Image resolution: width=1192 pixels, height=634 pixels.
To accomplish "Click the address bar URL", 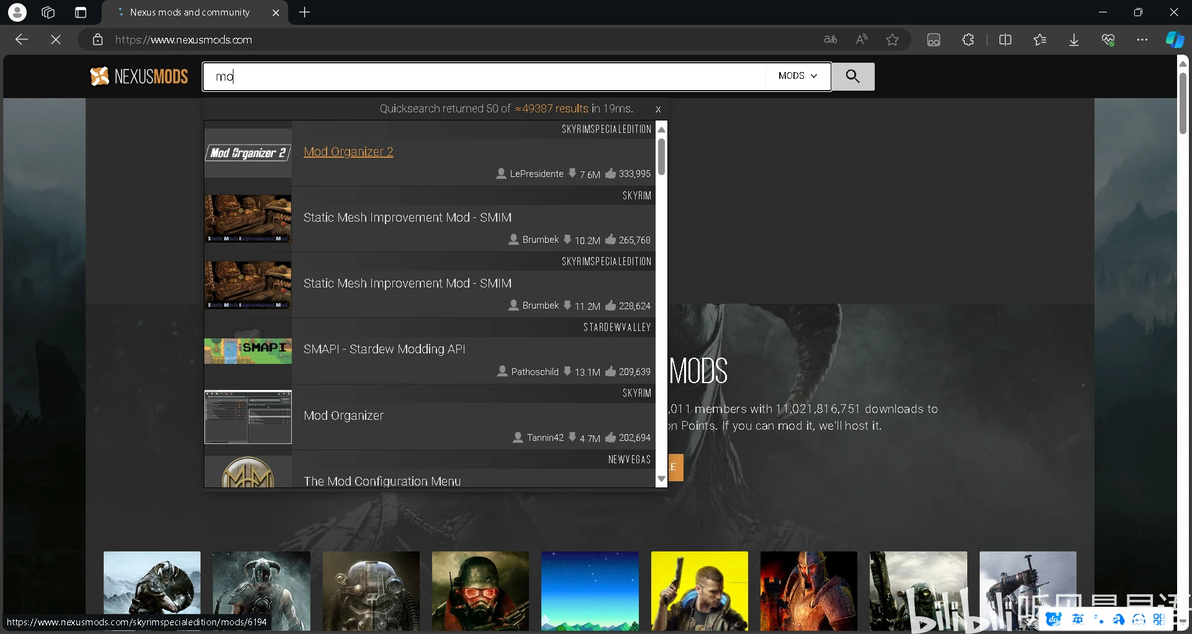I will pyautogui.click(x=183, y=40).
